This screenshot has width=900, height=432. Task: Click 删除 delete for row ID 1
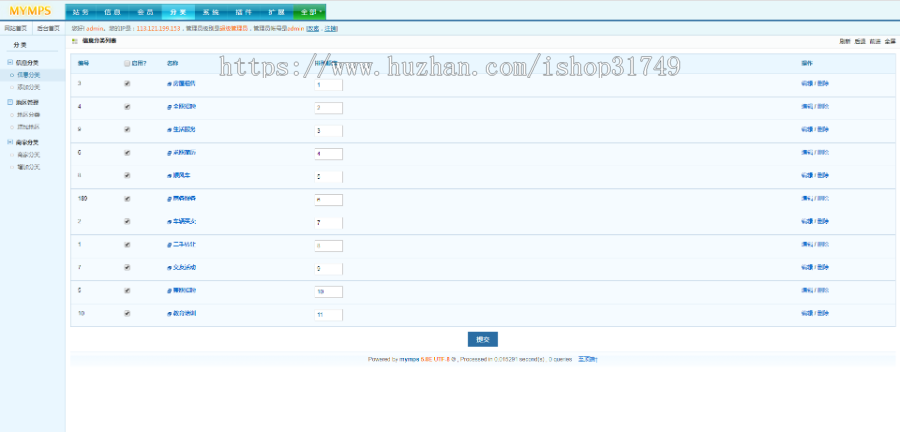(823, 244)
